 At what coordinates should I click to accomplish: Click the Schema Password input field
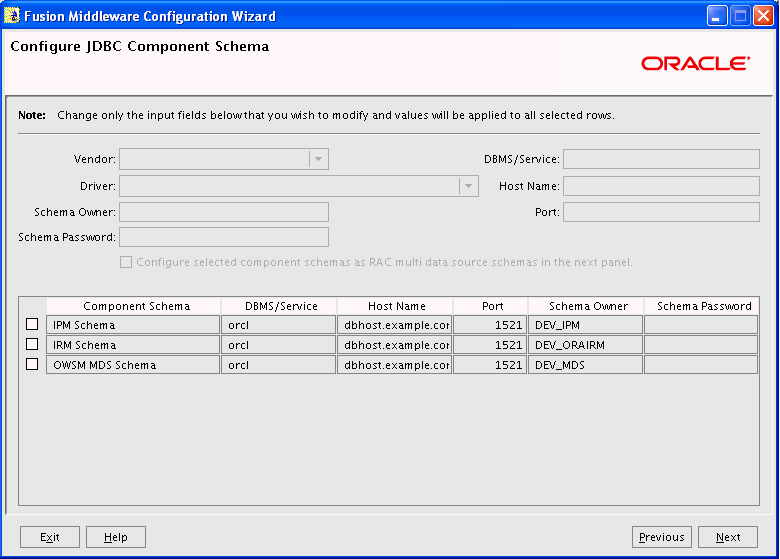224,237
